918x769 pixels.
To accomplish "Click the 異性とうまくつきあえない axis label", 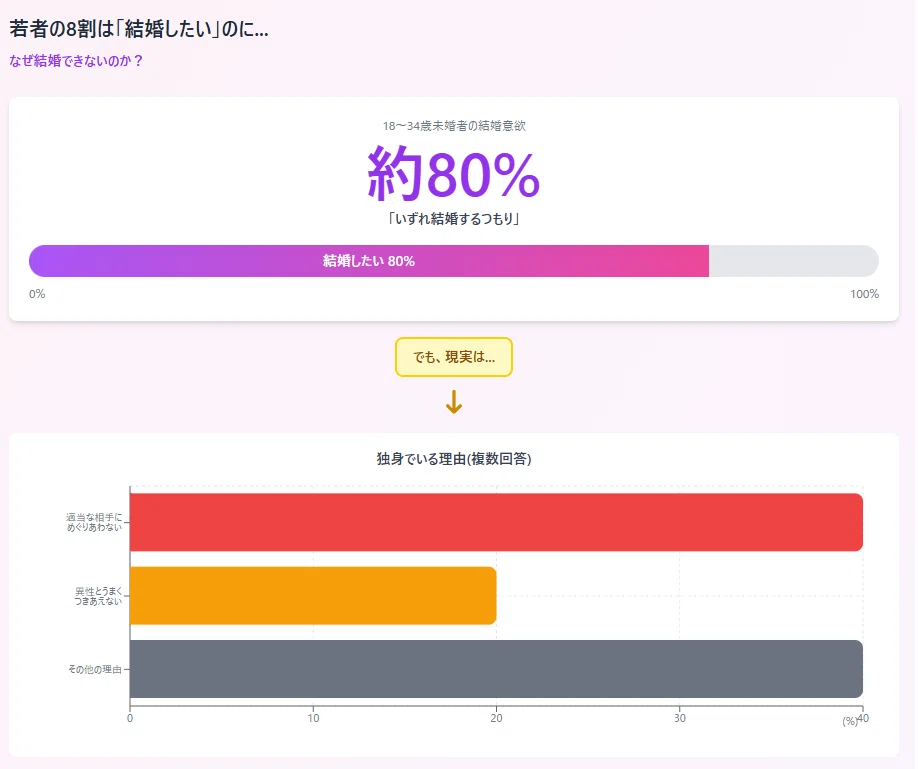I will [98, 596].
